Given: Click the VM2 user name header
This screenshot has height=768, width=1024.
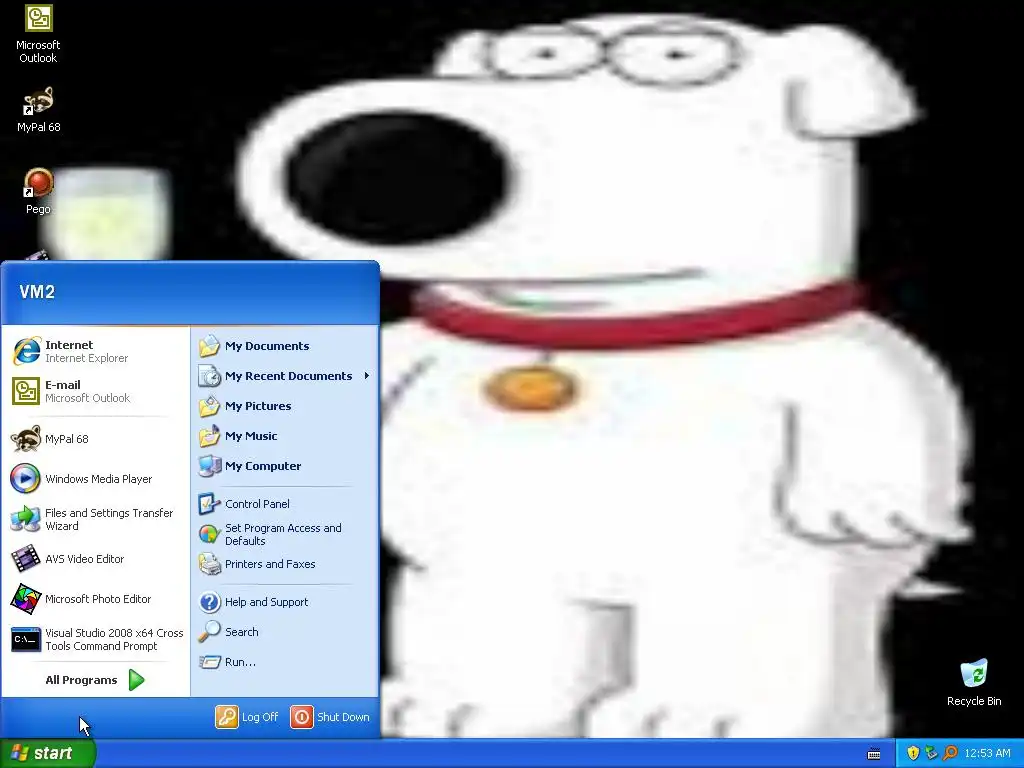Looking at the screenshot, I should (x=37, y=292).
